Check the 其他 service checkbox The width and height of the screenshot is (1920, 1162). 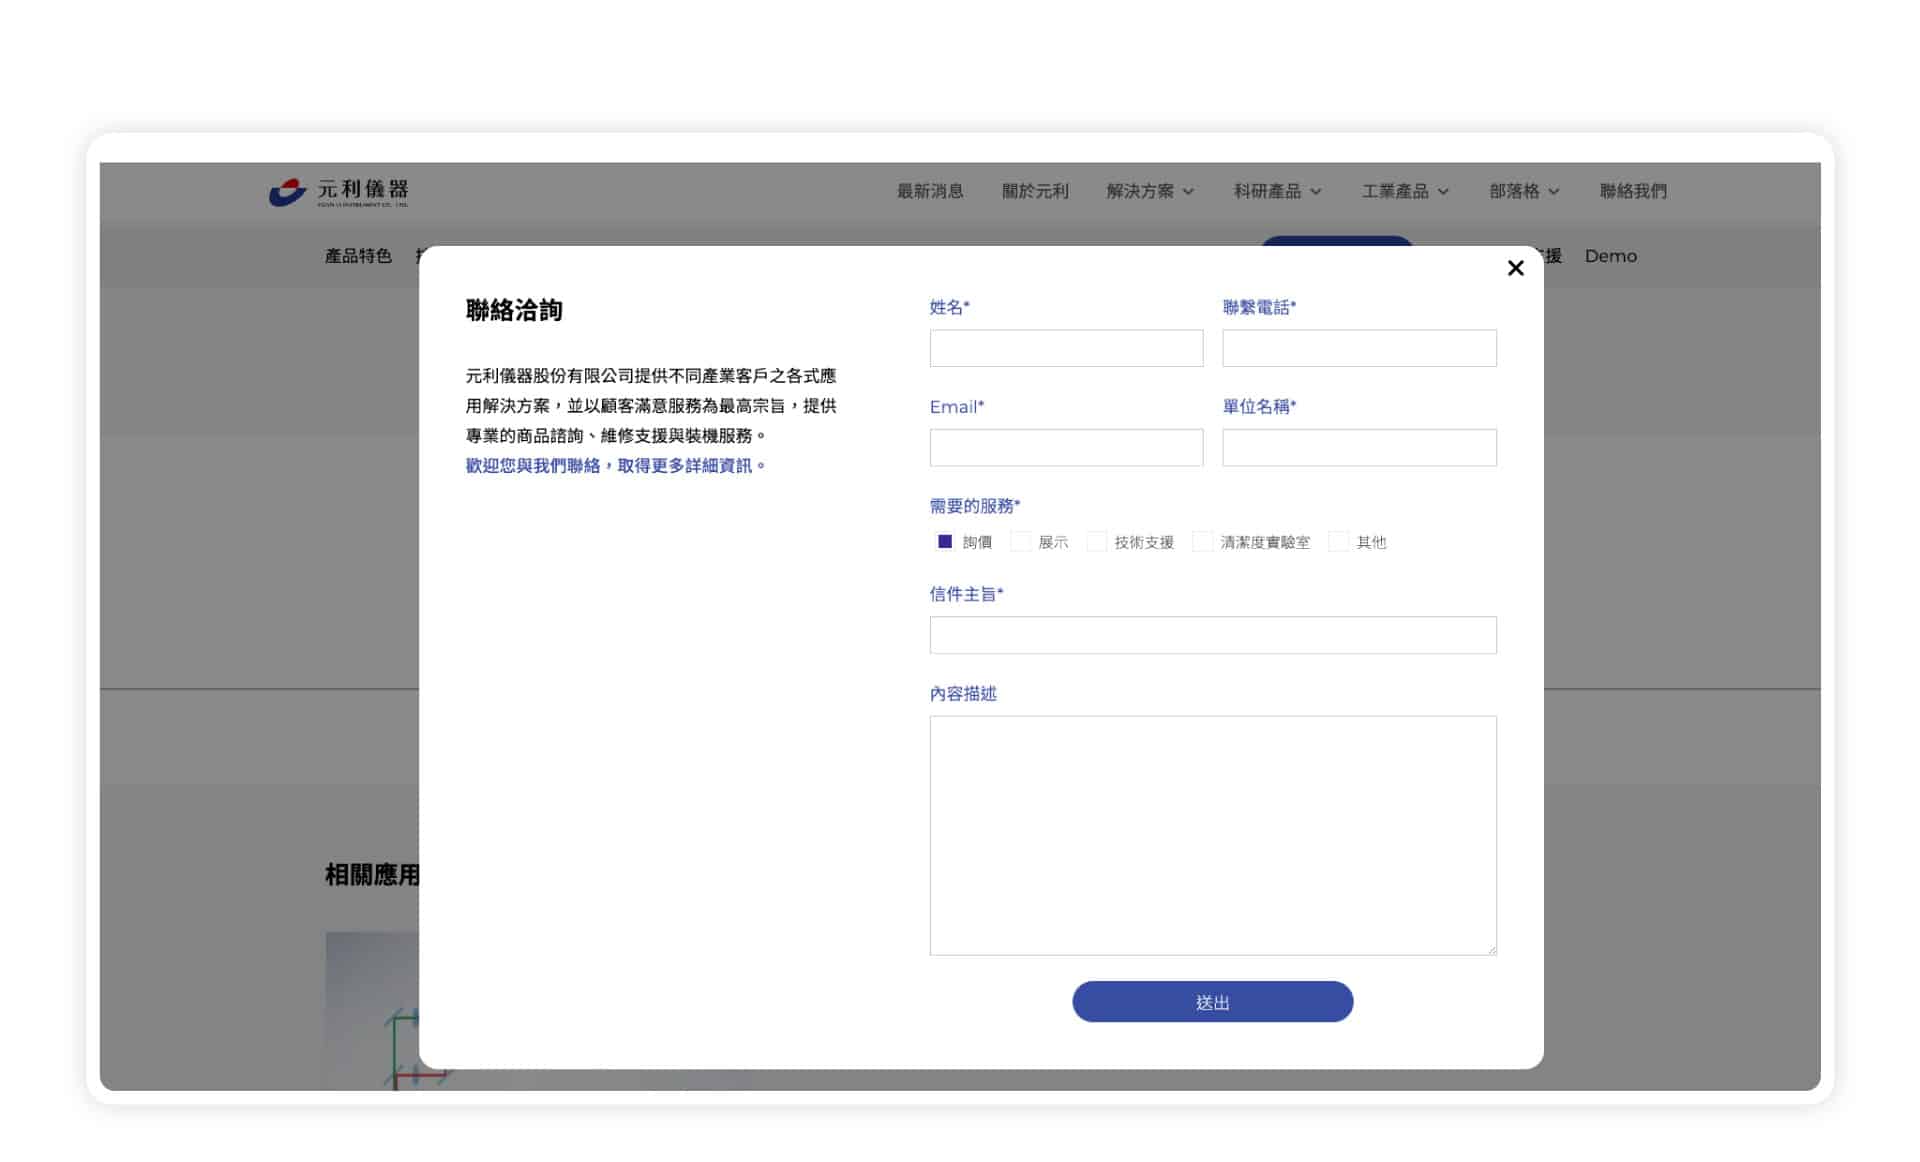(x=1338, y=541)
